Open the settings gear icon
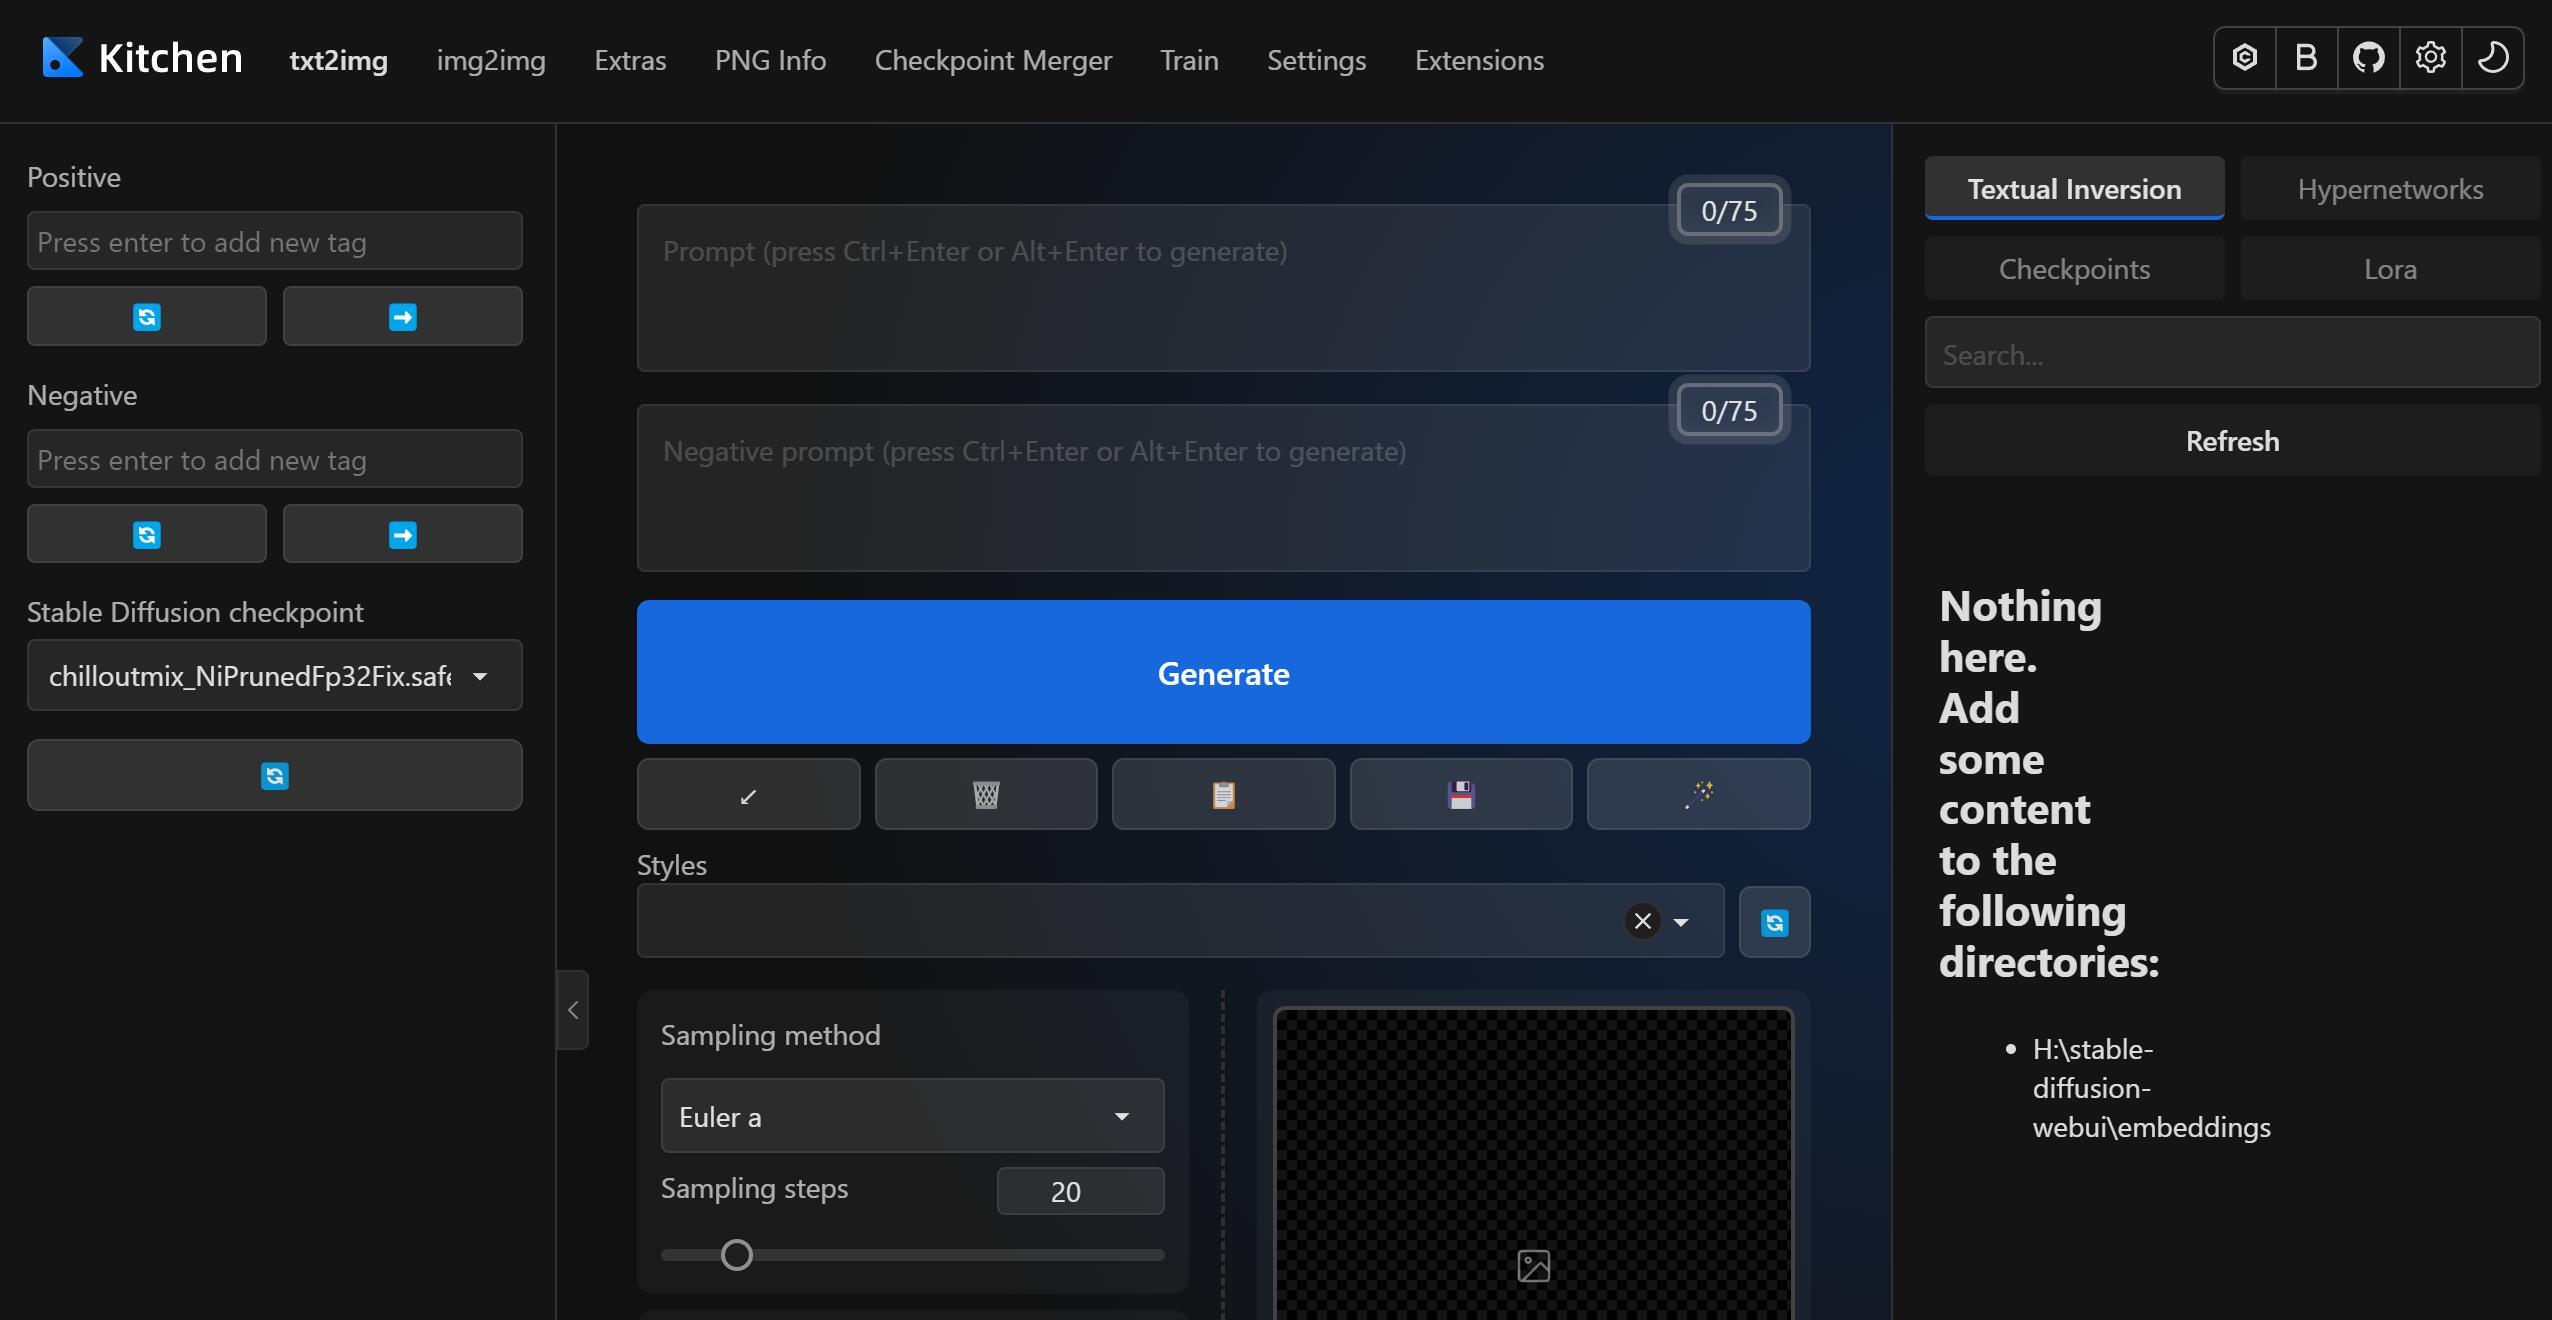Image resolution: width=2552 pixels, height=1320 pixels. [x=2430, y=58]
